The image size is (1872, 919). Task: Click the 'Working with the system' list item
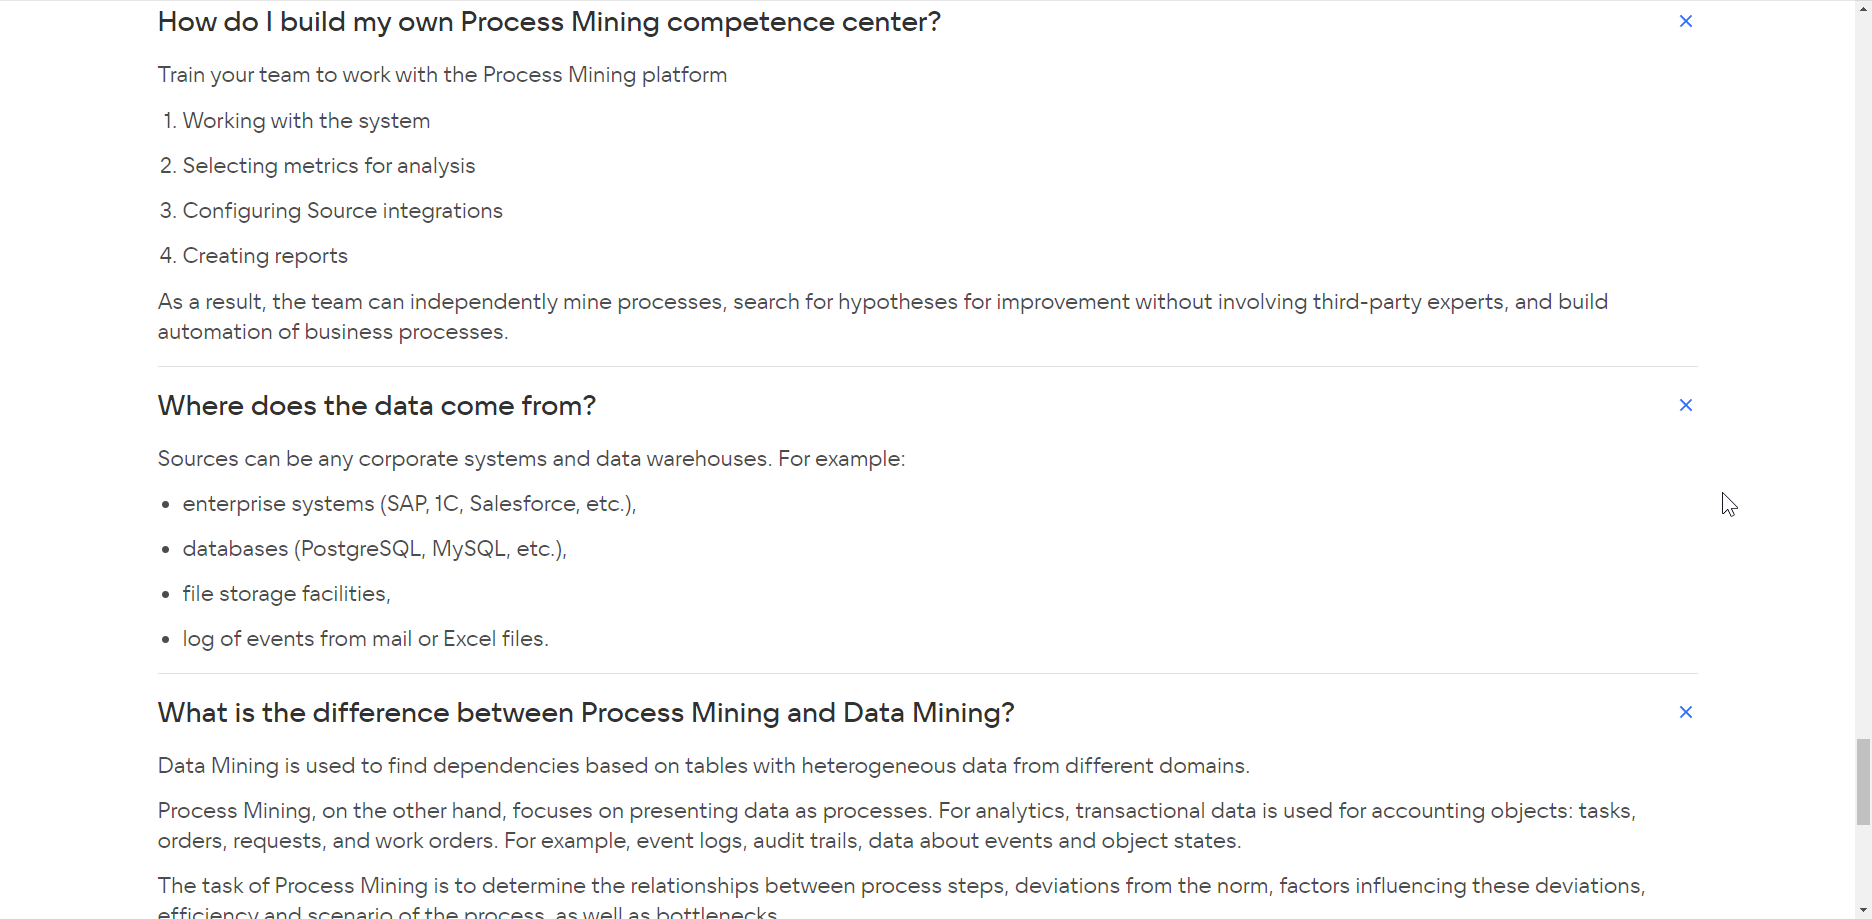click(x=306, y=121)
